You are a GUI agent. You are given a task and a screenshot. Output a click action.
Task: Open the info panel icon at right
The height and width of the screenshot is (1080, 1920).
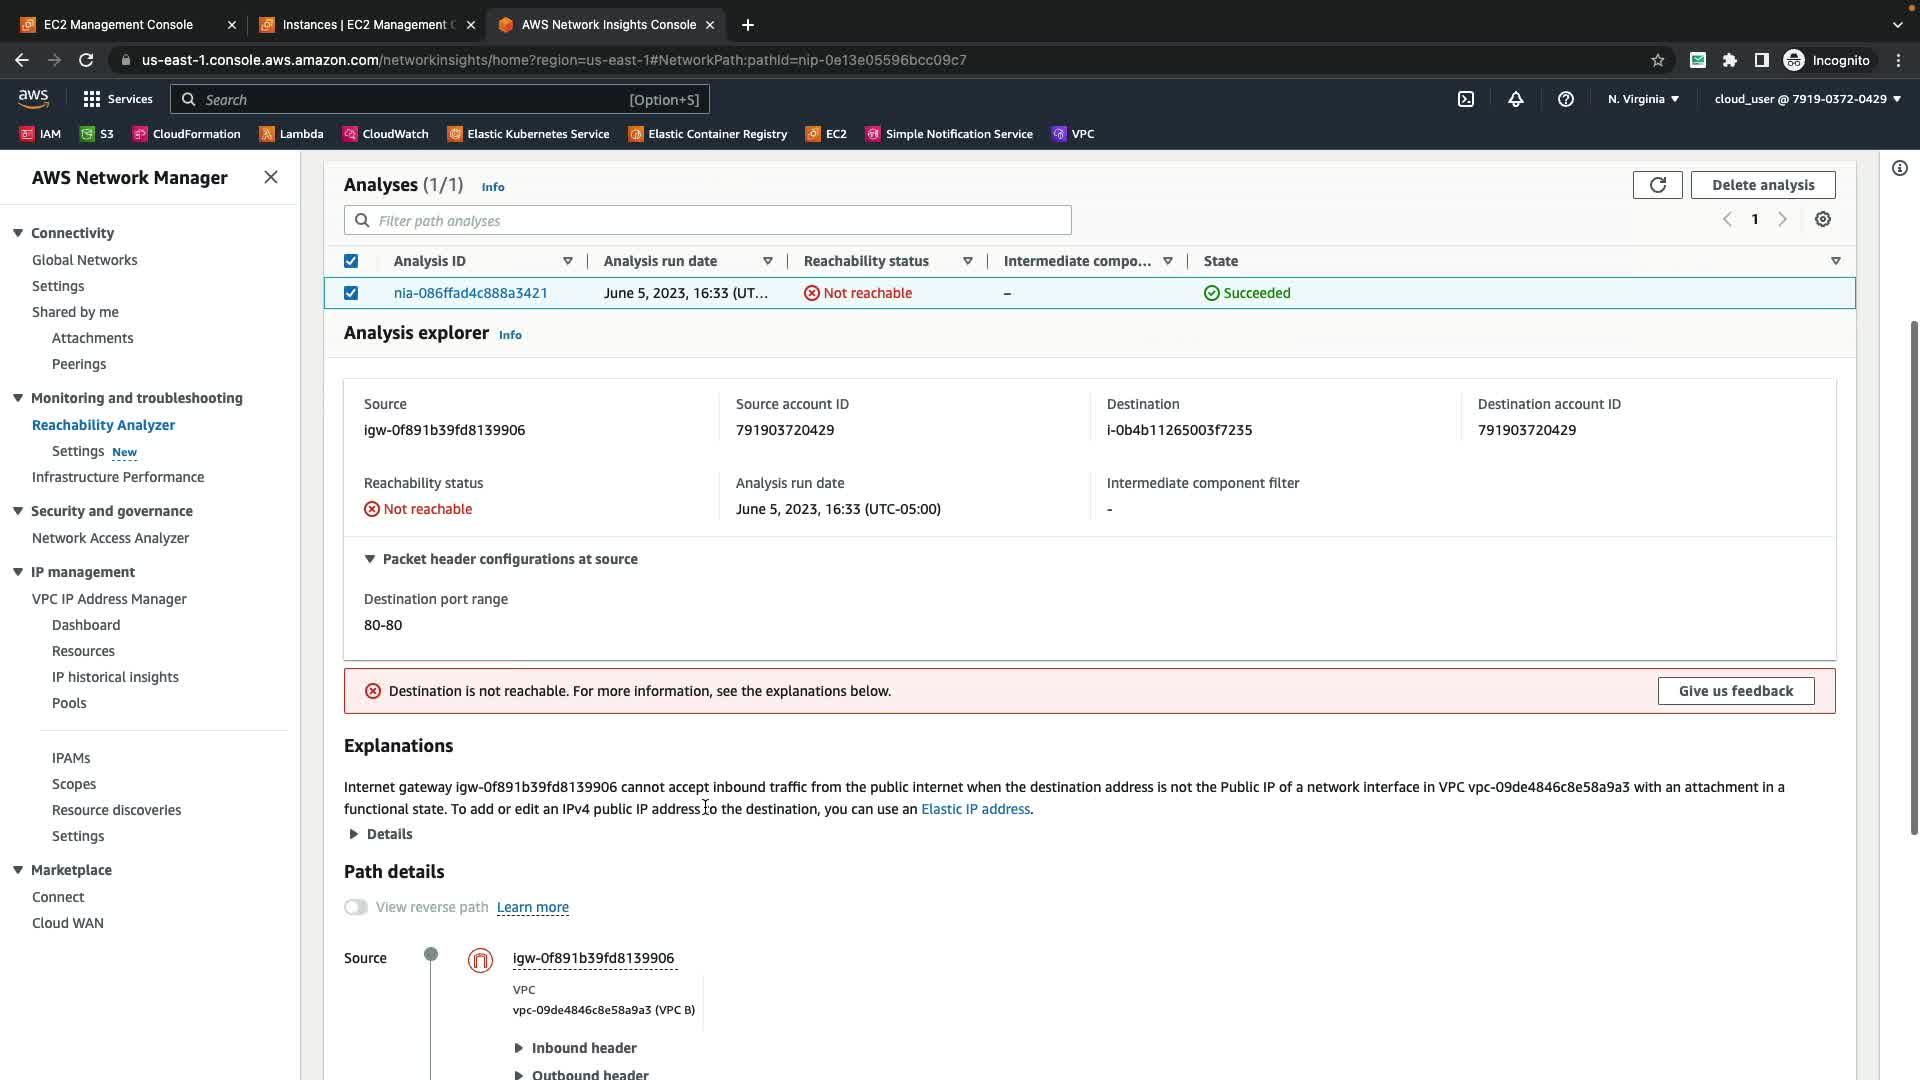[x=1899, y=168]
